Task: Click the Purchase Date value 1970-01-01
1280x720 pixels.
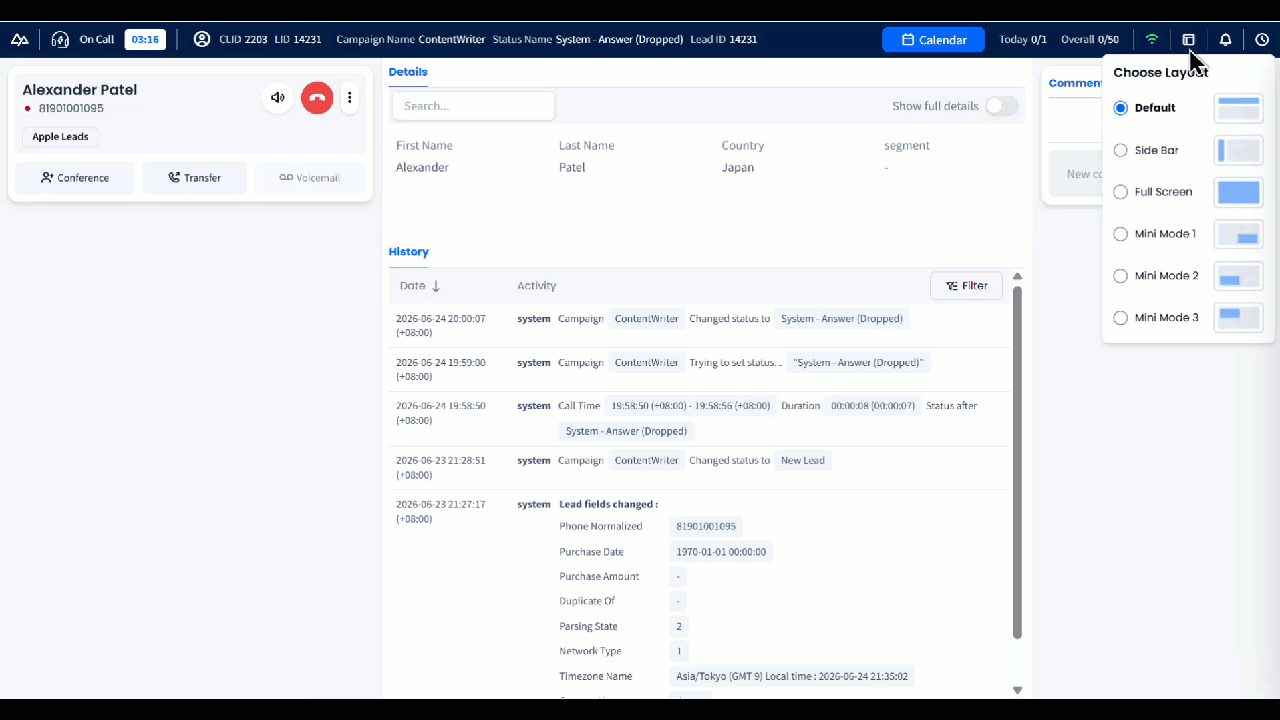Action: coord(721,552)
